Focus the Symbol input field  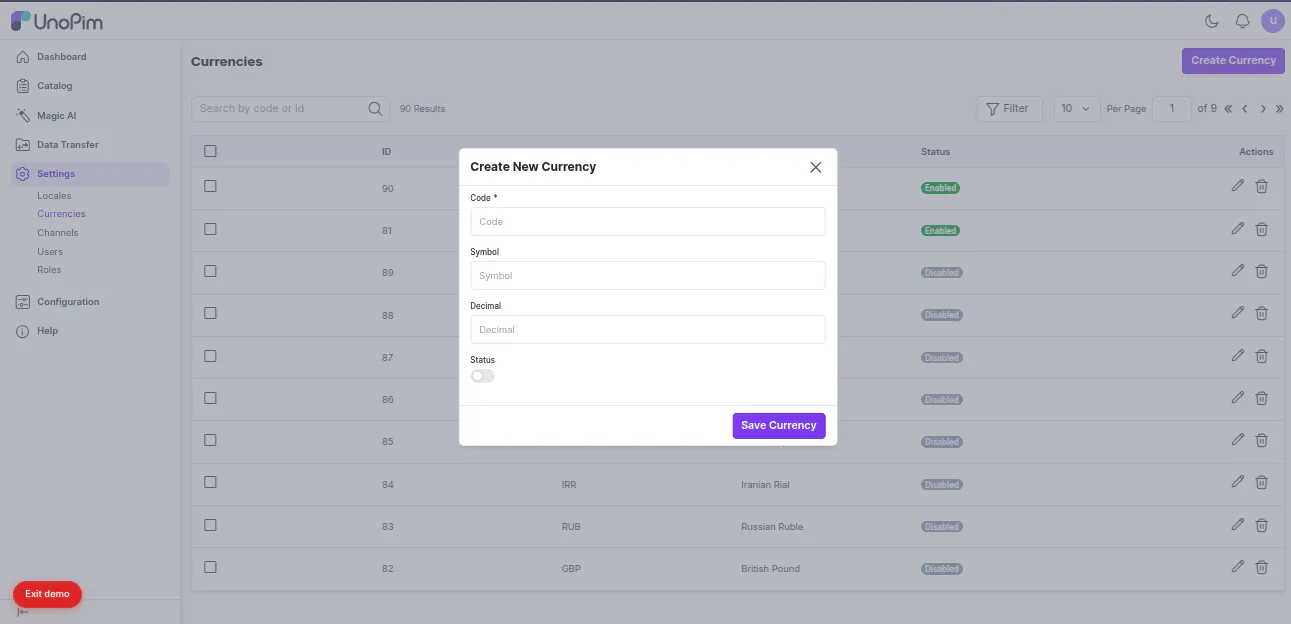648,275
